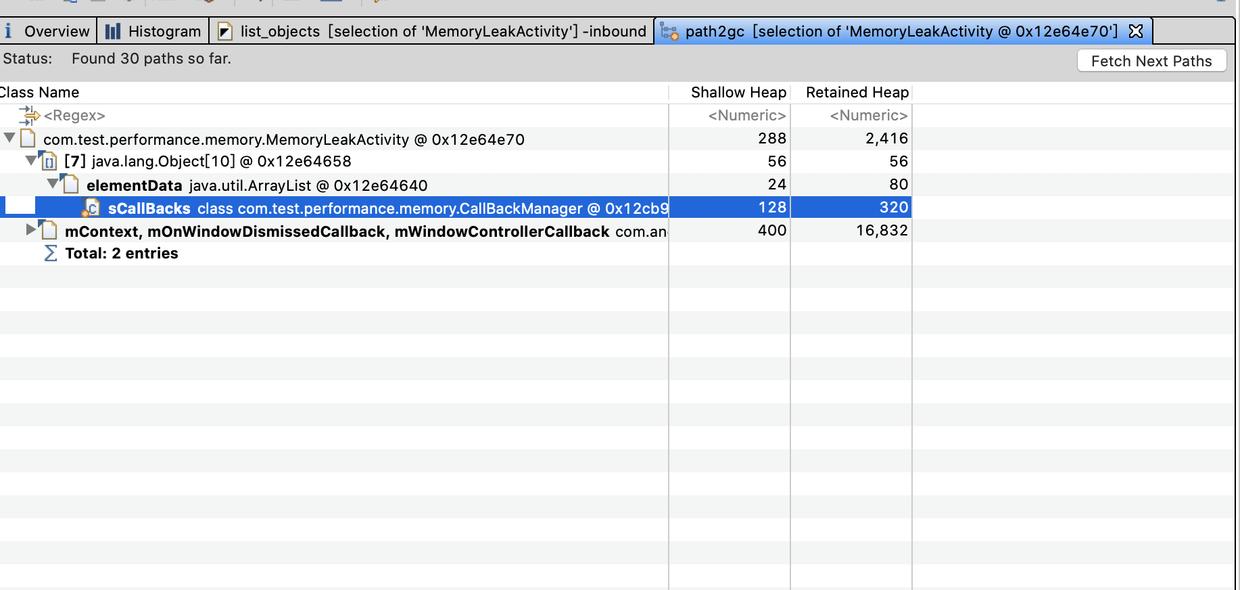
Task: Click the Numeric filter under Retained Heap
Action: [868, 116]
